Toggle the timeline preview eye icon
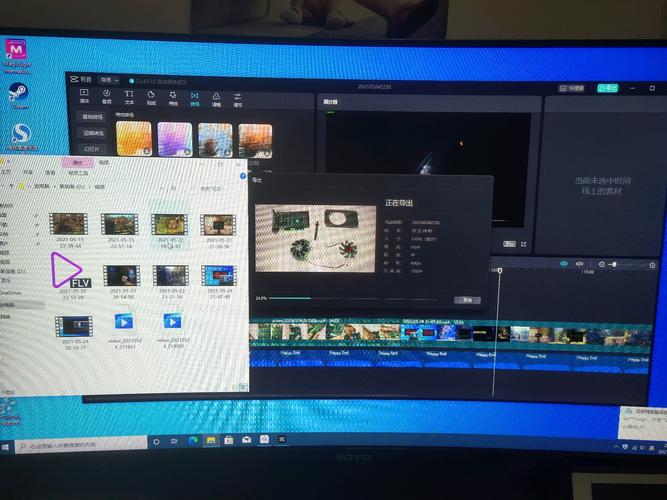 (x=564, y=263)
